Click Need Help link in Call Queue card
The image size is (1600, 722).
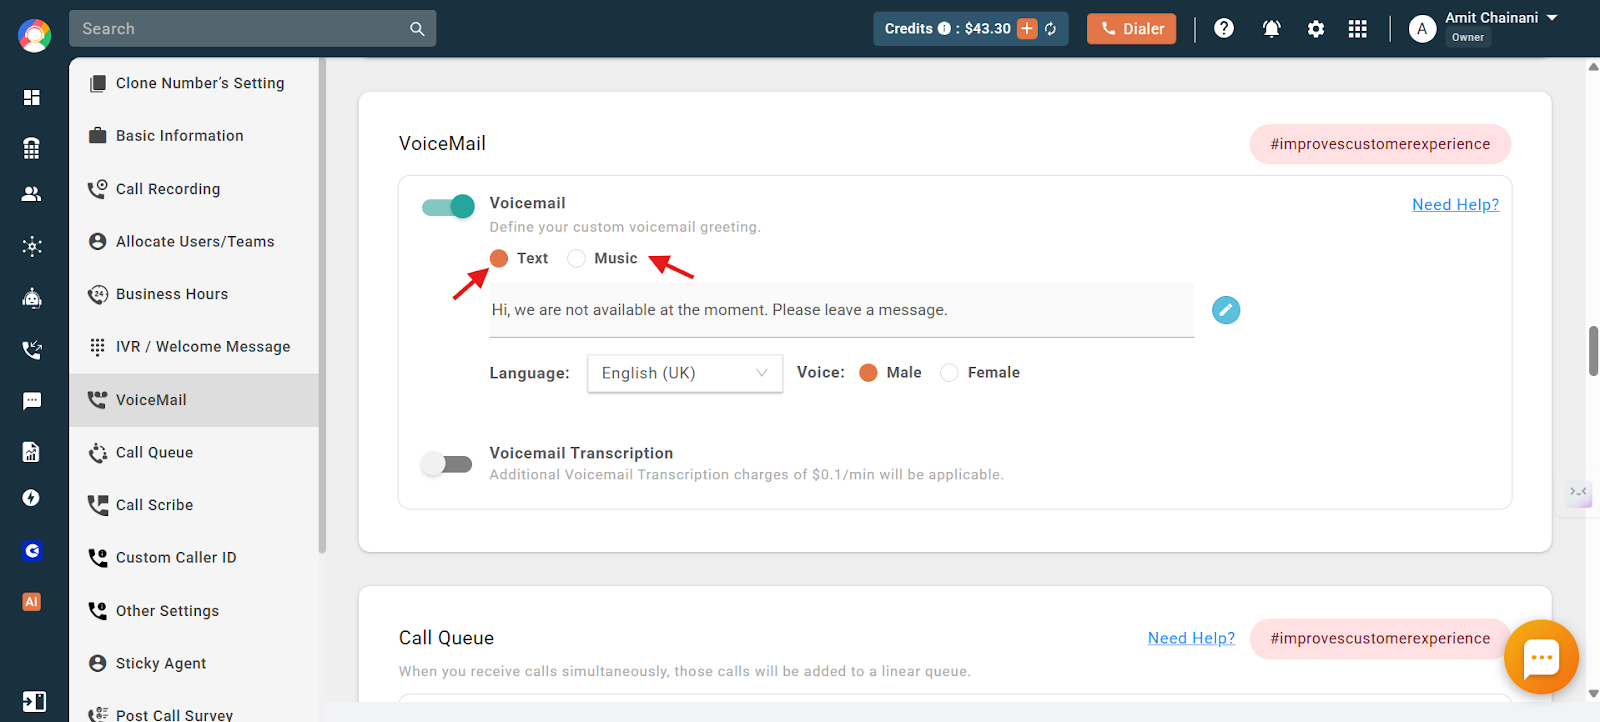click(x=1191, y=638)
